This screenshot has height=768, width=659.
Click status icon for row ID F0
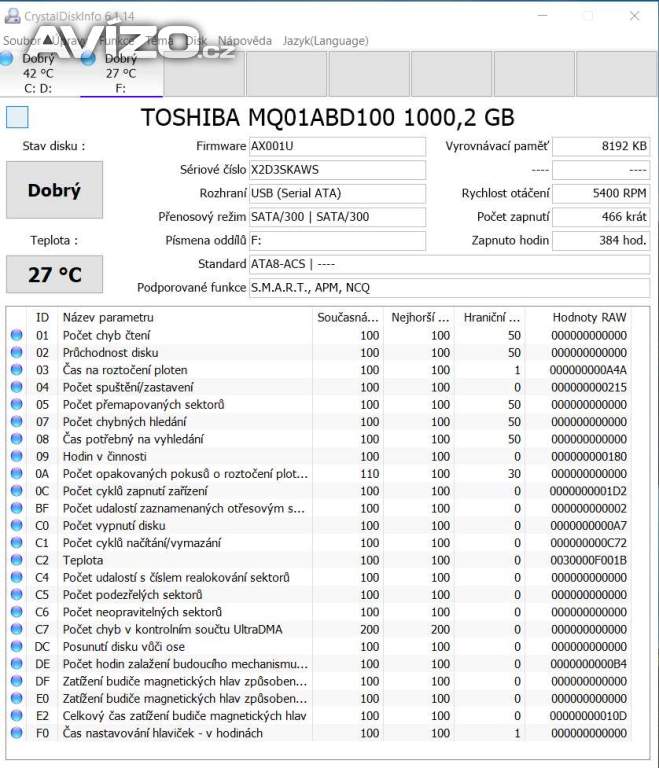coord(17,733)
